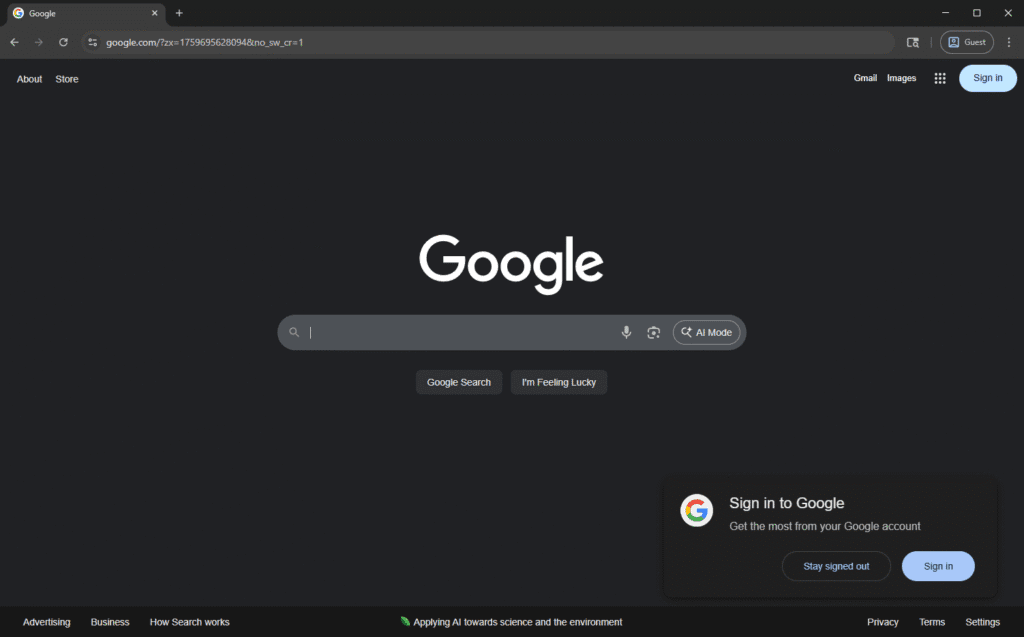
Task: Click the magnifier icon inside the search box
Action: 294,331
